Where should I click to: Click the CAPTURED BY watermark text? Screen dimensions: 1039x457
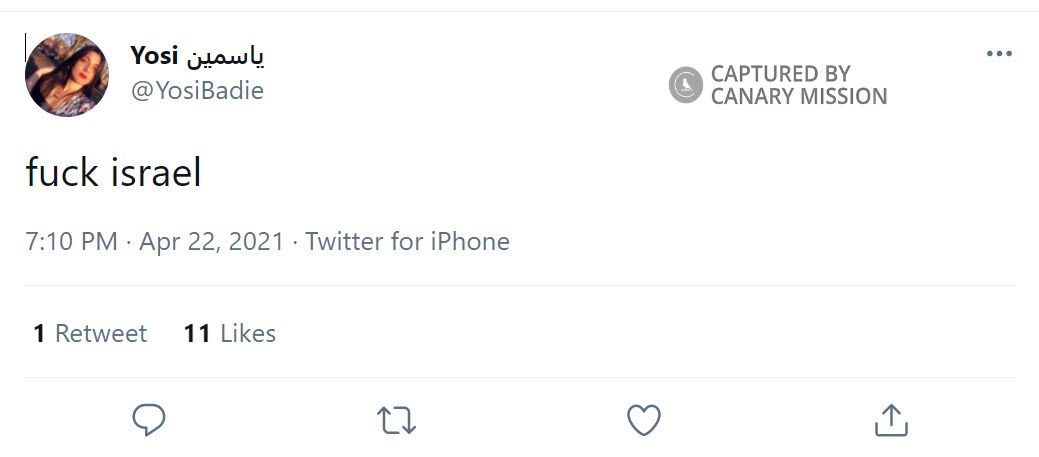pyautogui.click(x=780, y=74)
